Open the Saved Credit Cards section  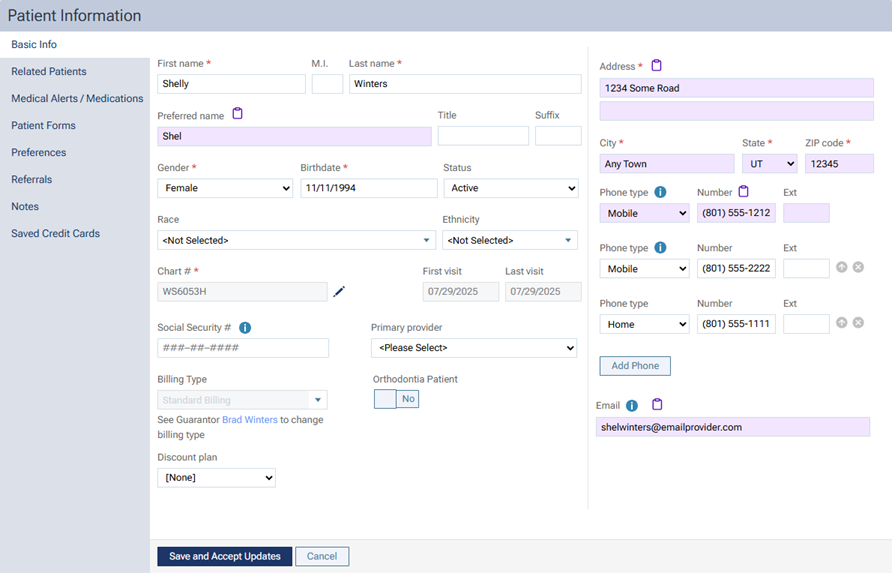click(x=55, y=234)
